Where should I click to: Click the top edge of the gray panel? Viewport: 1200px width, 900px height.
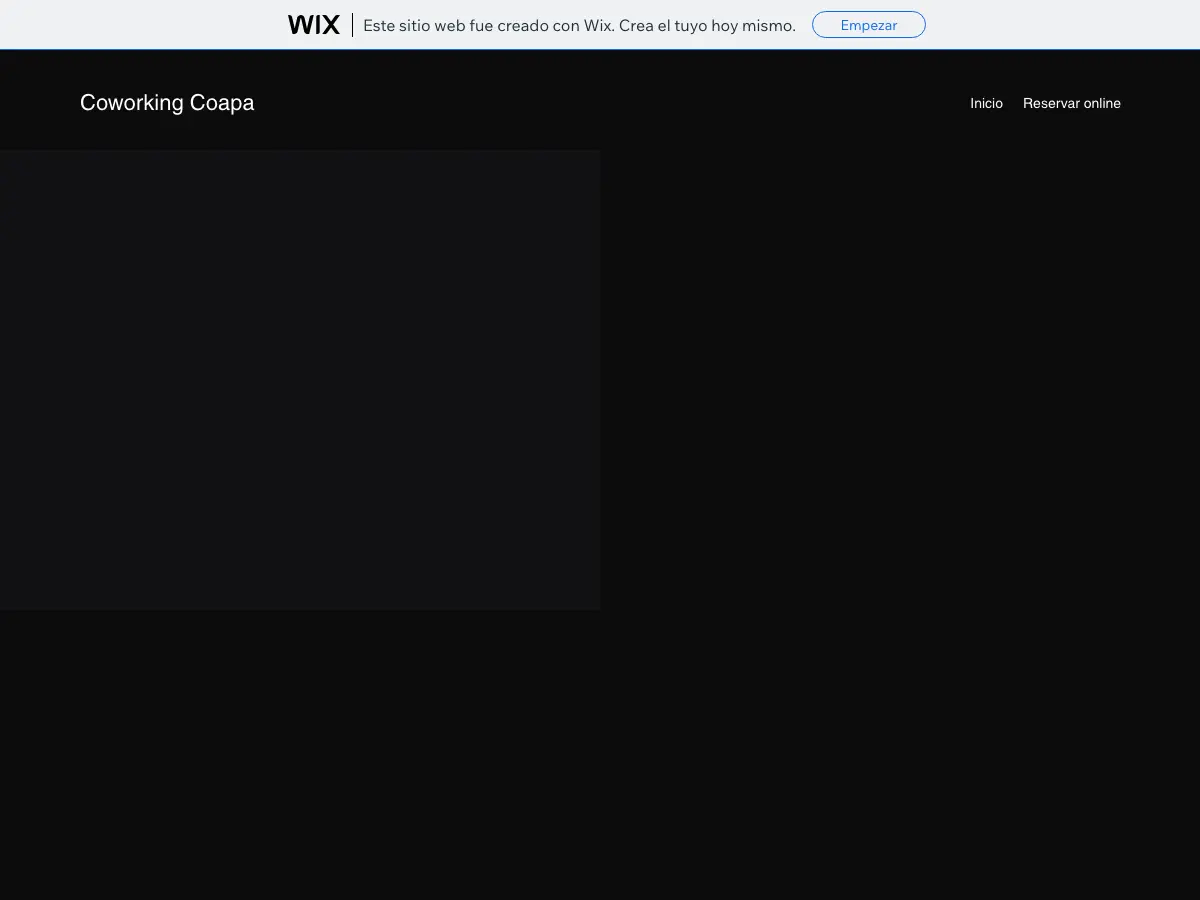(300, 151)
